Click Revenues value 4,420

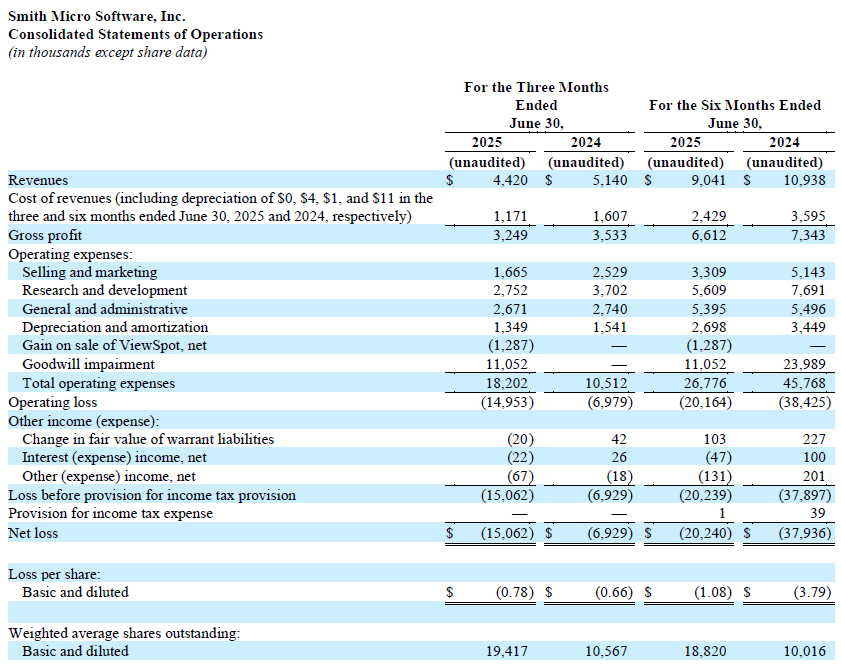coord(510,180)
